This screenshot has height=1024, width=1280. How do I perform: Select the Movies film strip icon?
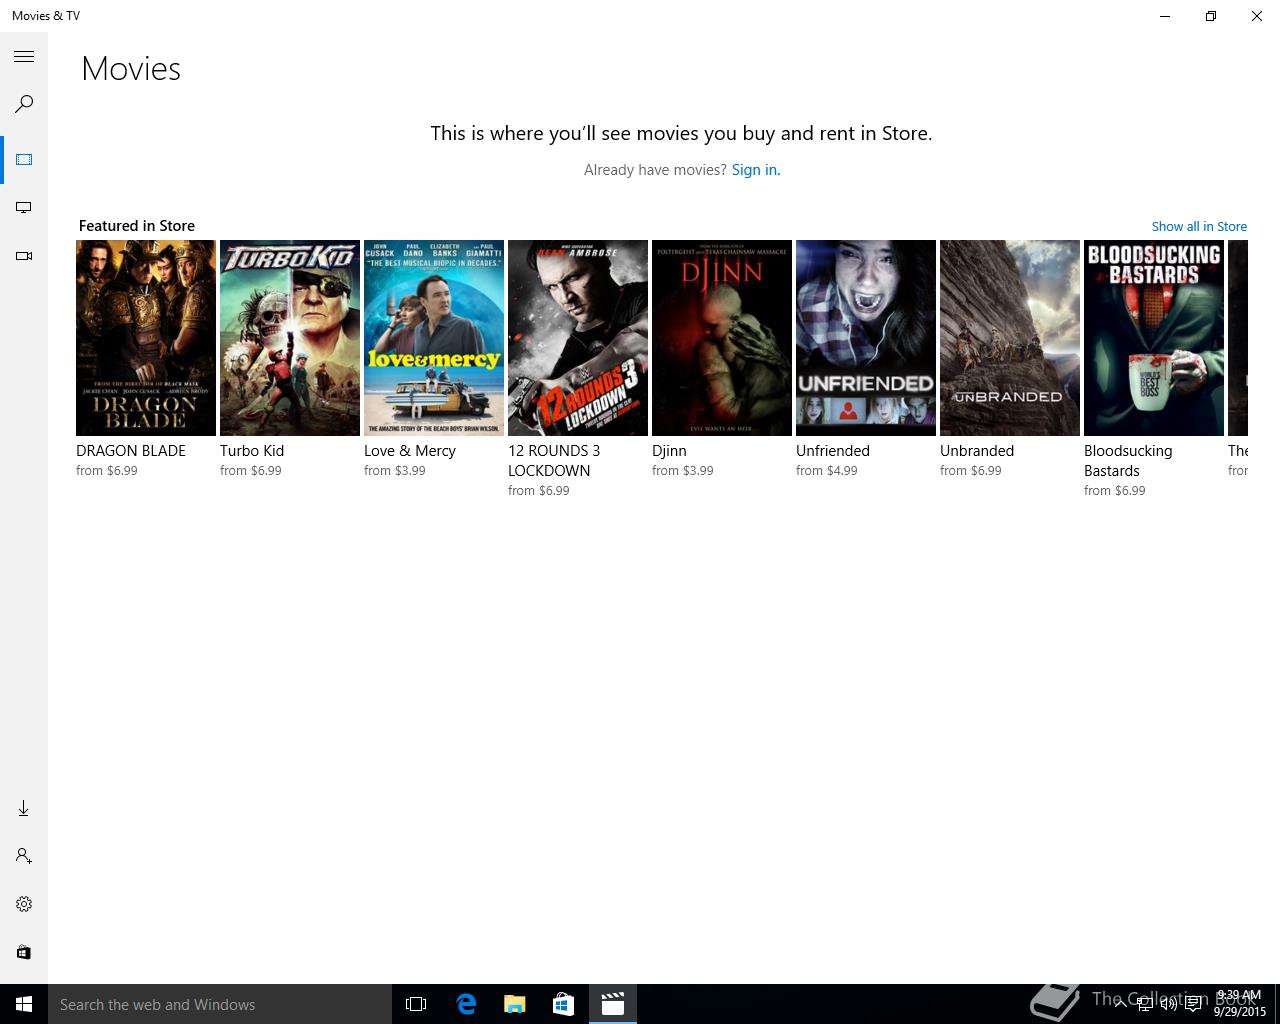tap(24, 160)
